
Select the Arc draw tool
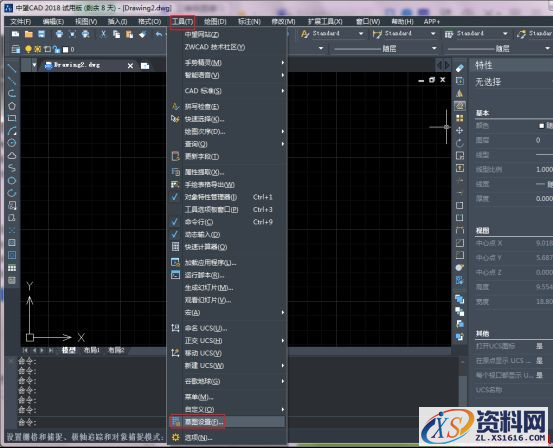pyautogui.click(x=12, y=131)
